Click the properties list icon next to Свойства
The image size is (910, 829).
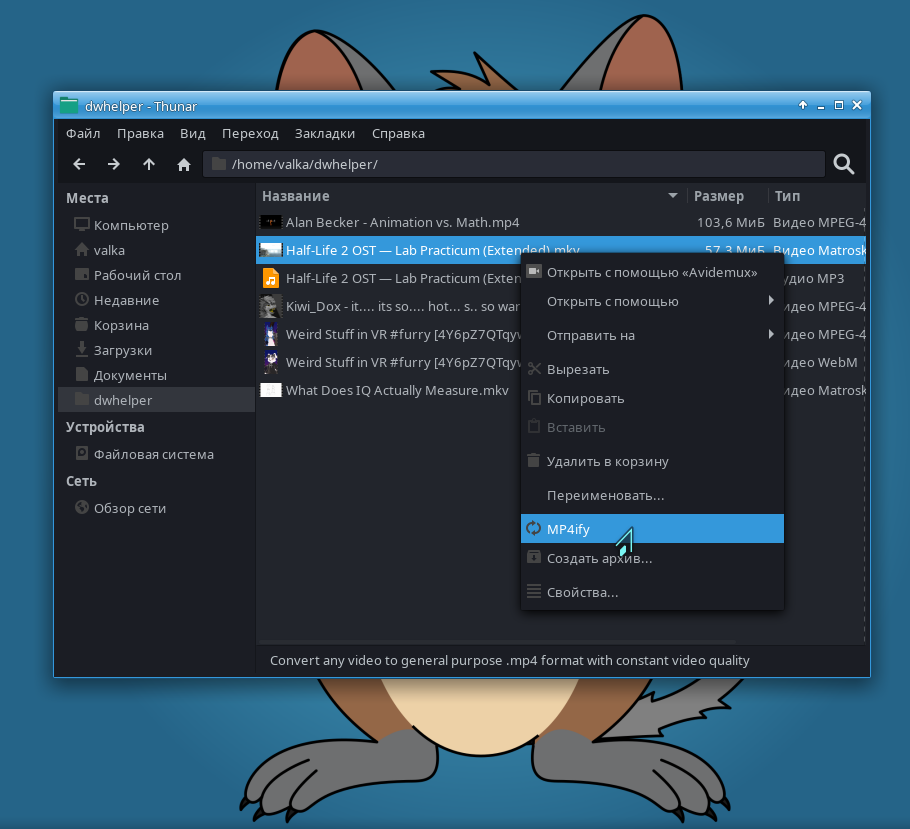[x=533, y=591]
